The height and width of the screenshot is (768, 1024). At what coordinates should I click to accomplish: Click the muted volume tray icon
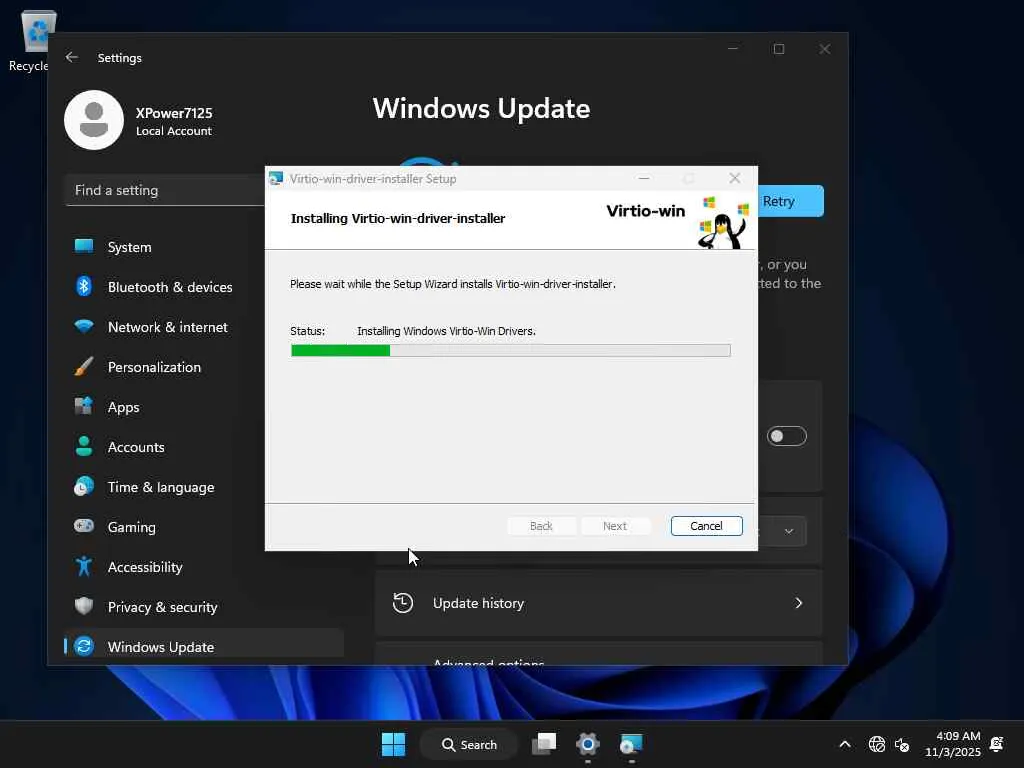pos(903,744)
